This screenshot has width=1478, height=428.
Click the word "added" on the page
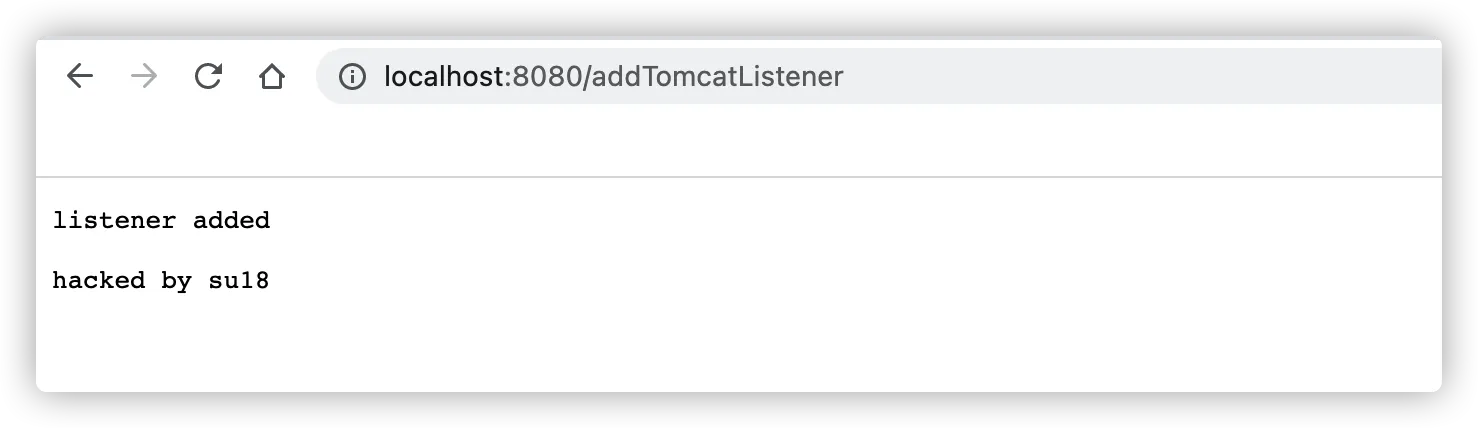[x=231, y=220]
